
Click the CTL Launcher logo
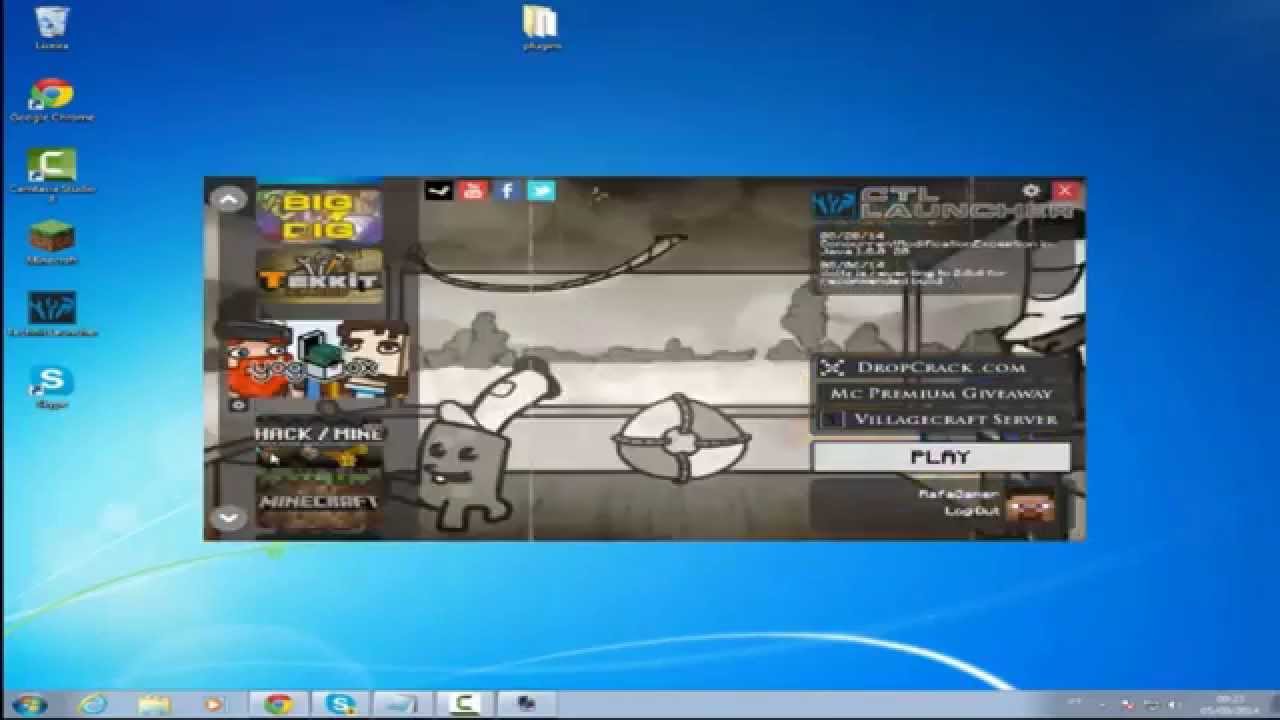[x=943, y=203]
